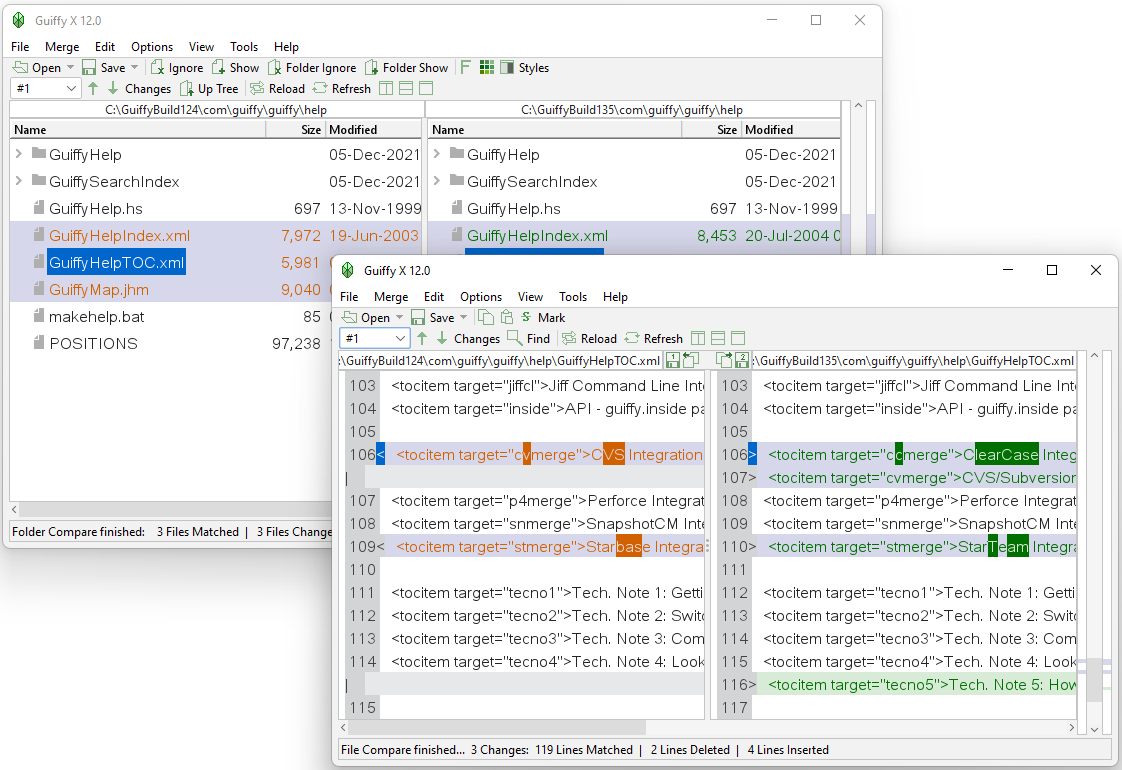
Task: Save first file using the disk 1 icon
Action: 673,361
